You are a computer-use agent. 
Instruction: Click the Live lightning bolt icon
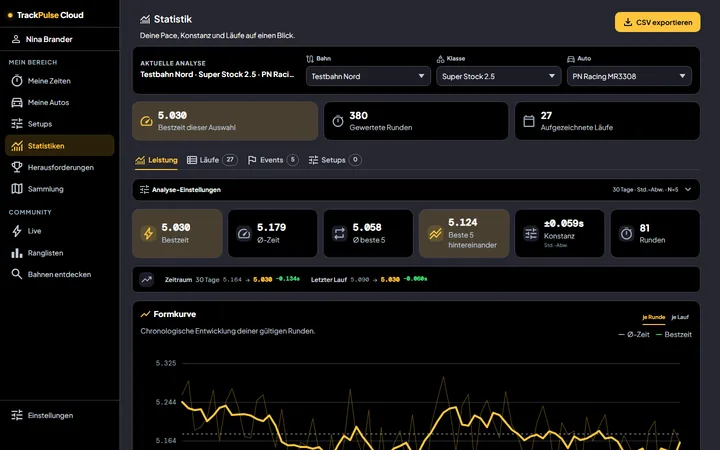click(x=17, y=231)
